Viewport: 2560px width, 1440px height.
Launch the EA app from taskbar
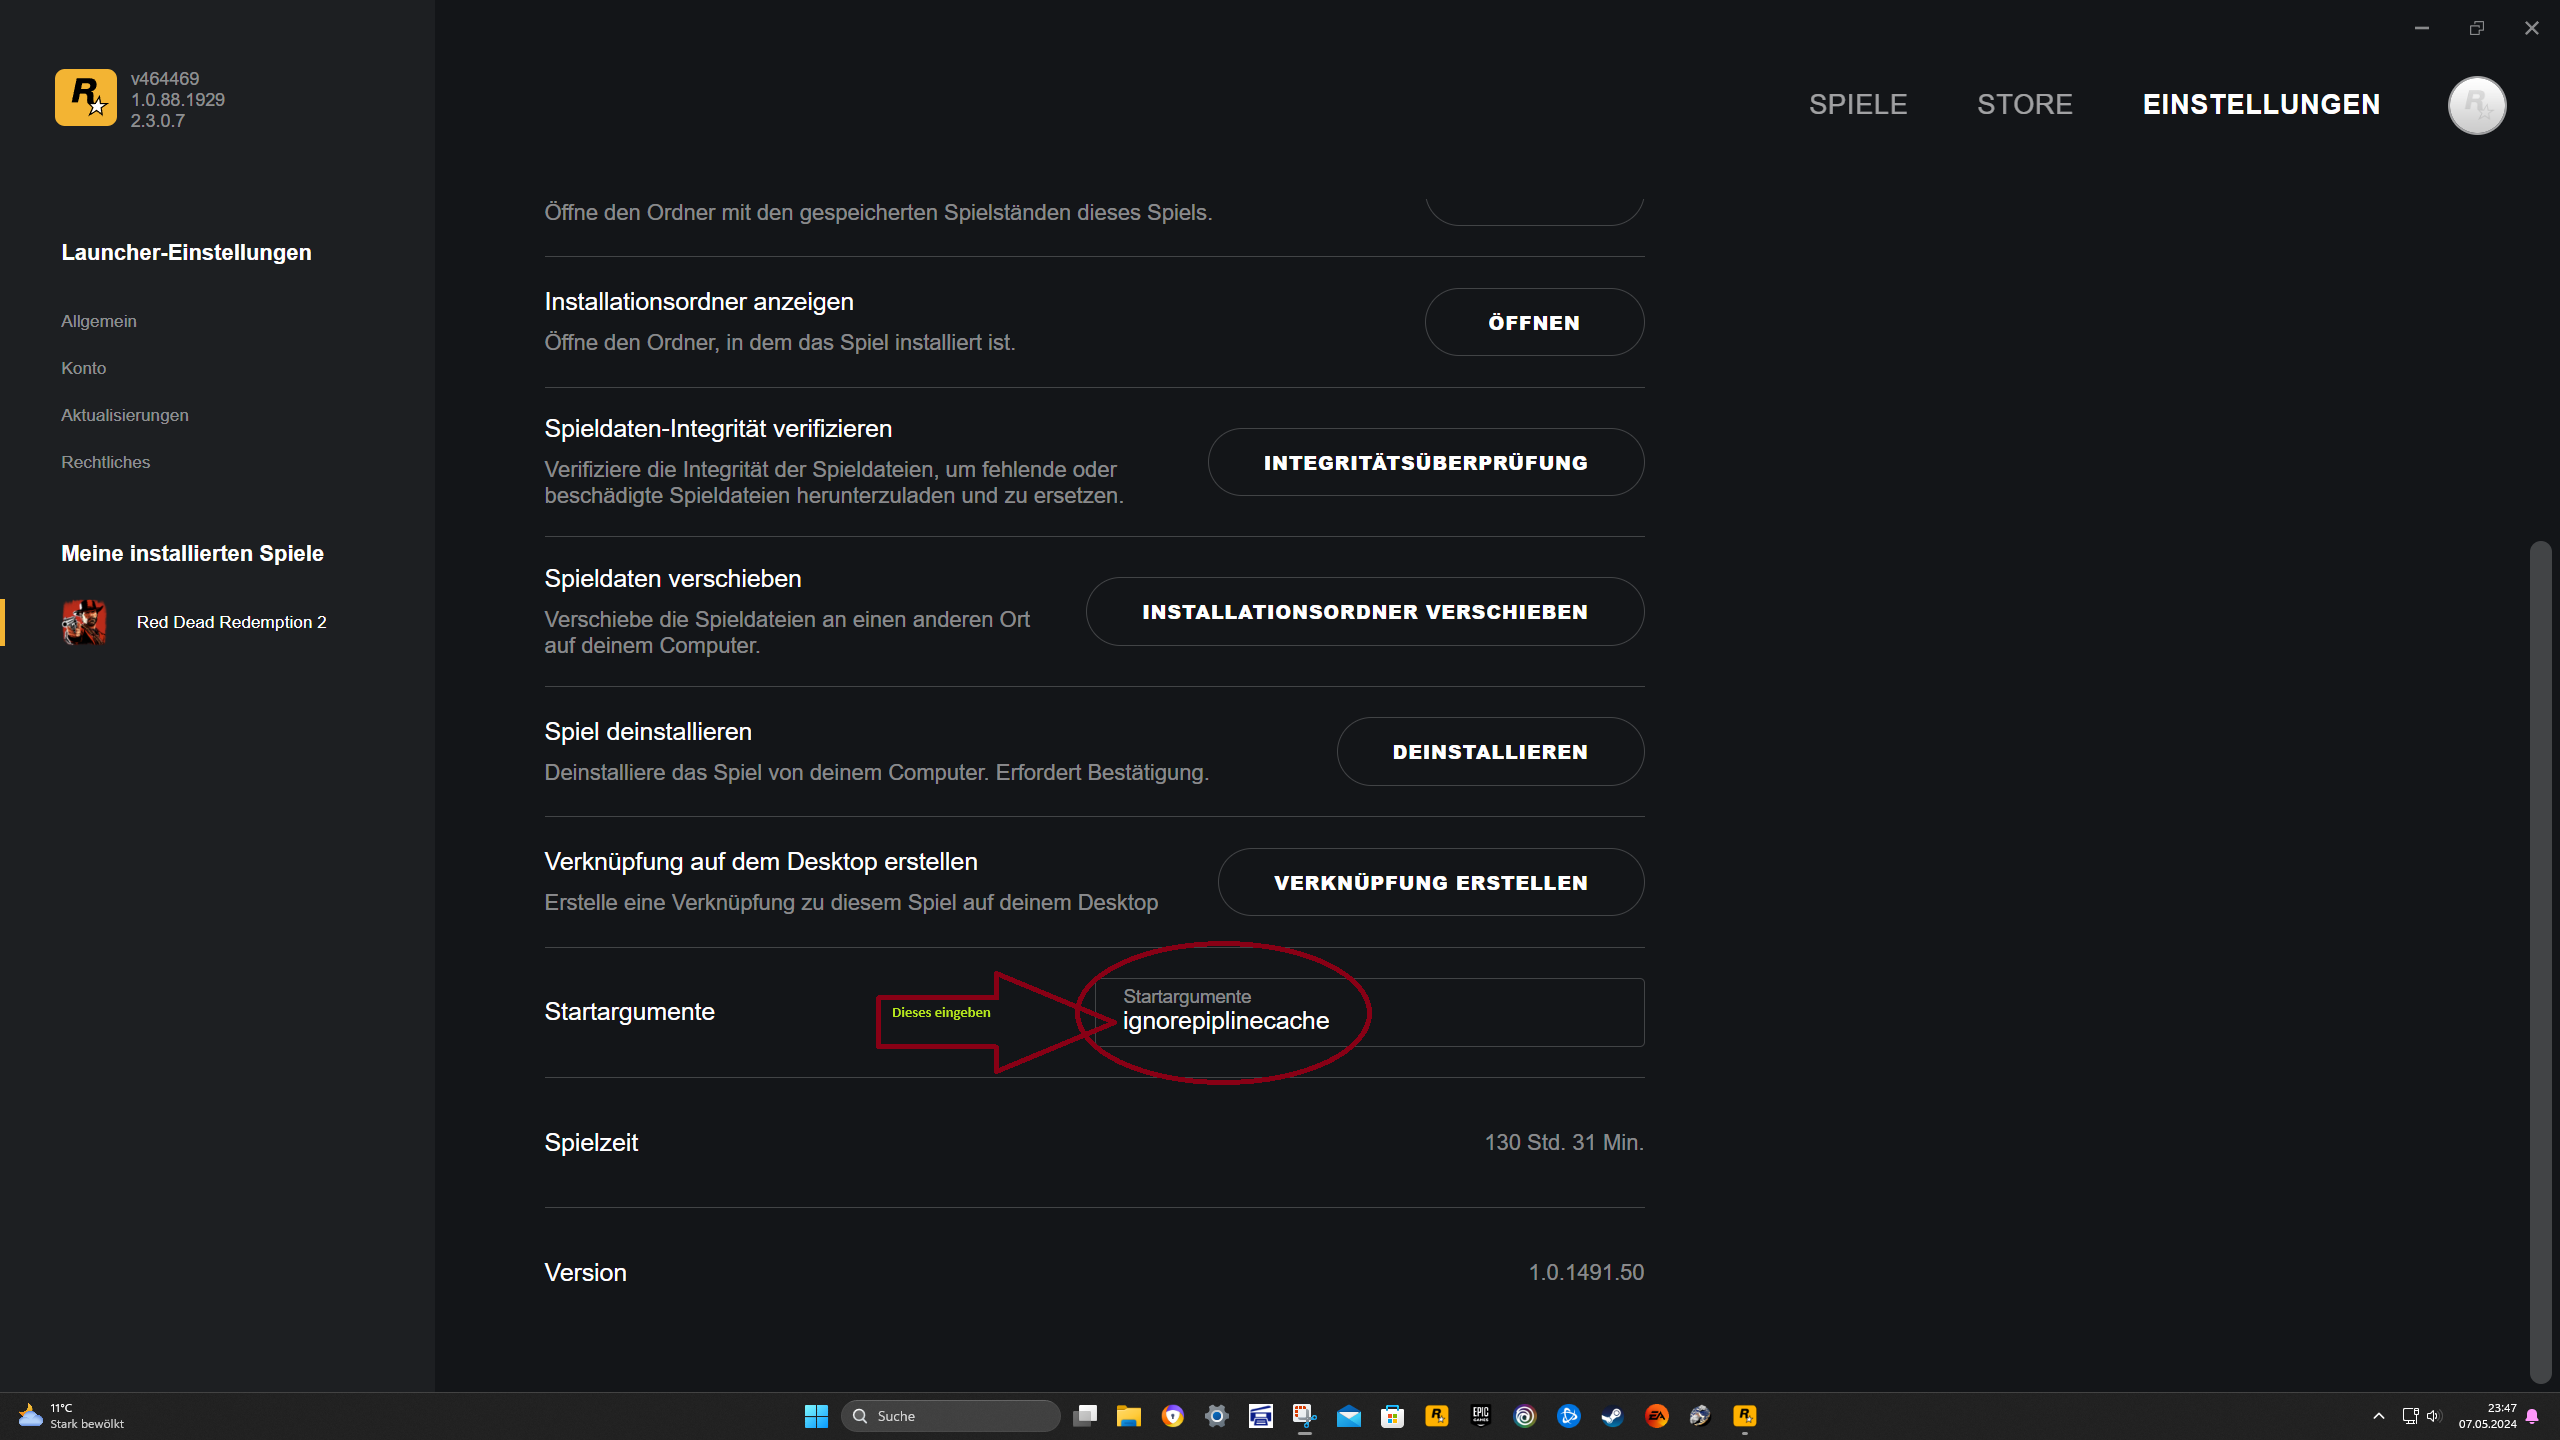(1656, 1416)
